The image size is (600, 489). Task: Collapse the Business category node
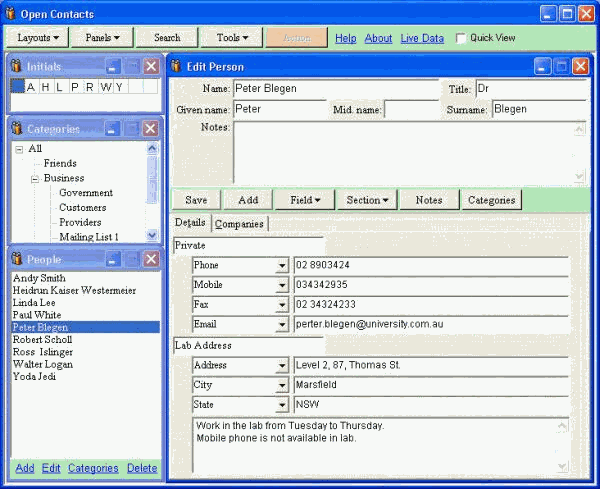click(34, 179)
